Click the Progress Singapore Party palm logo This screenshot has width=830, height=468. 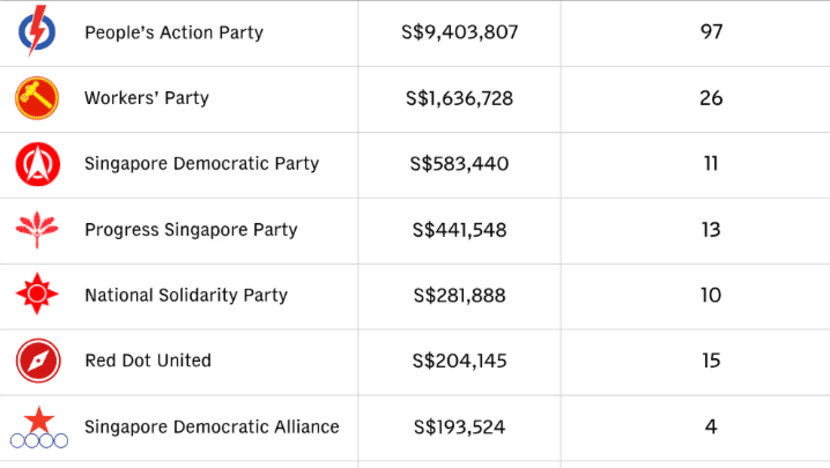(x=37, y=230)
